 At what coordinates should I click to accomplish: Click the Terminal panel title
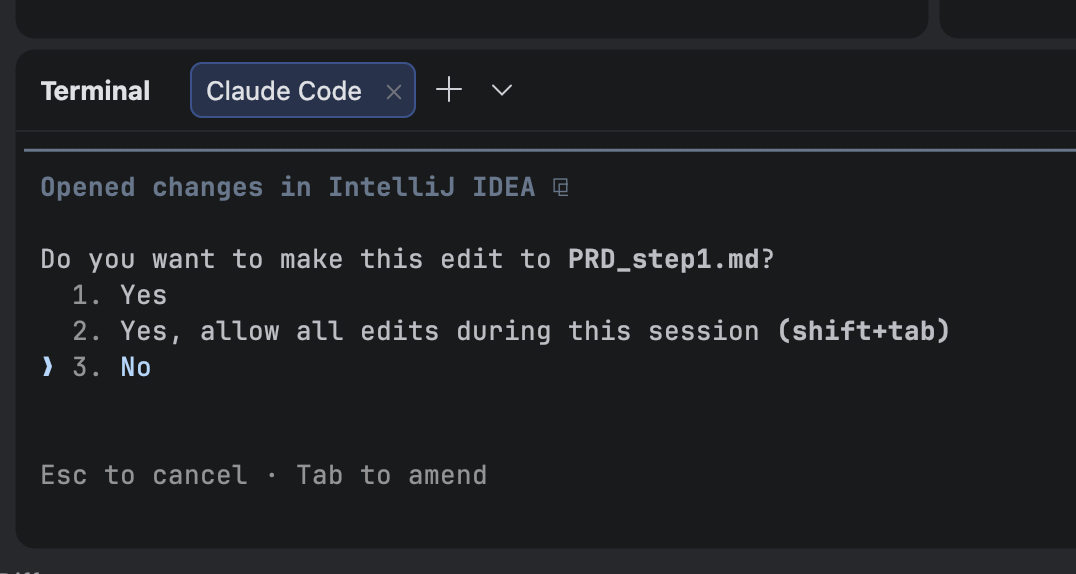click(95, 91)
